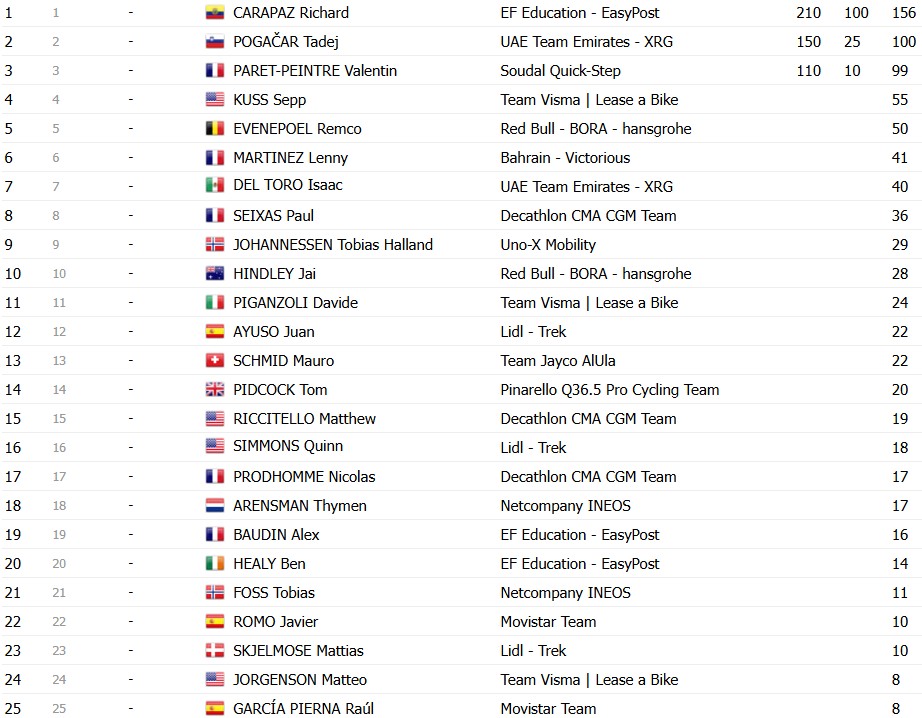Click Spain flag icon beside GARCÍA PIERNA Raúl
922x718 pixels.
click(215, 709)
